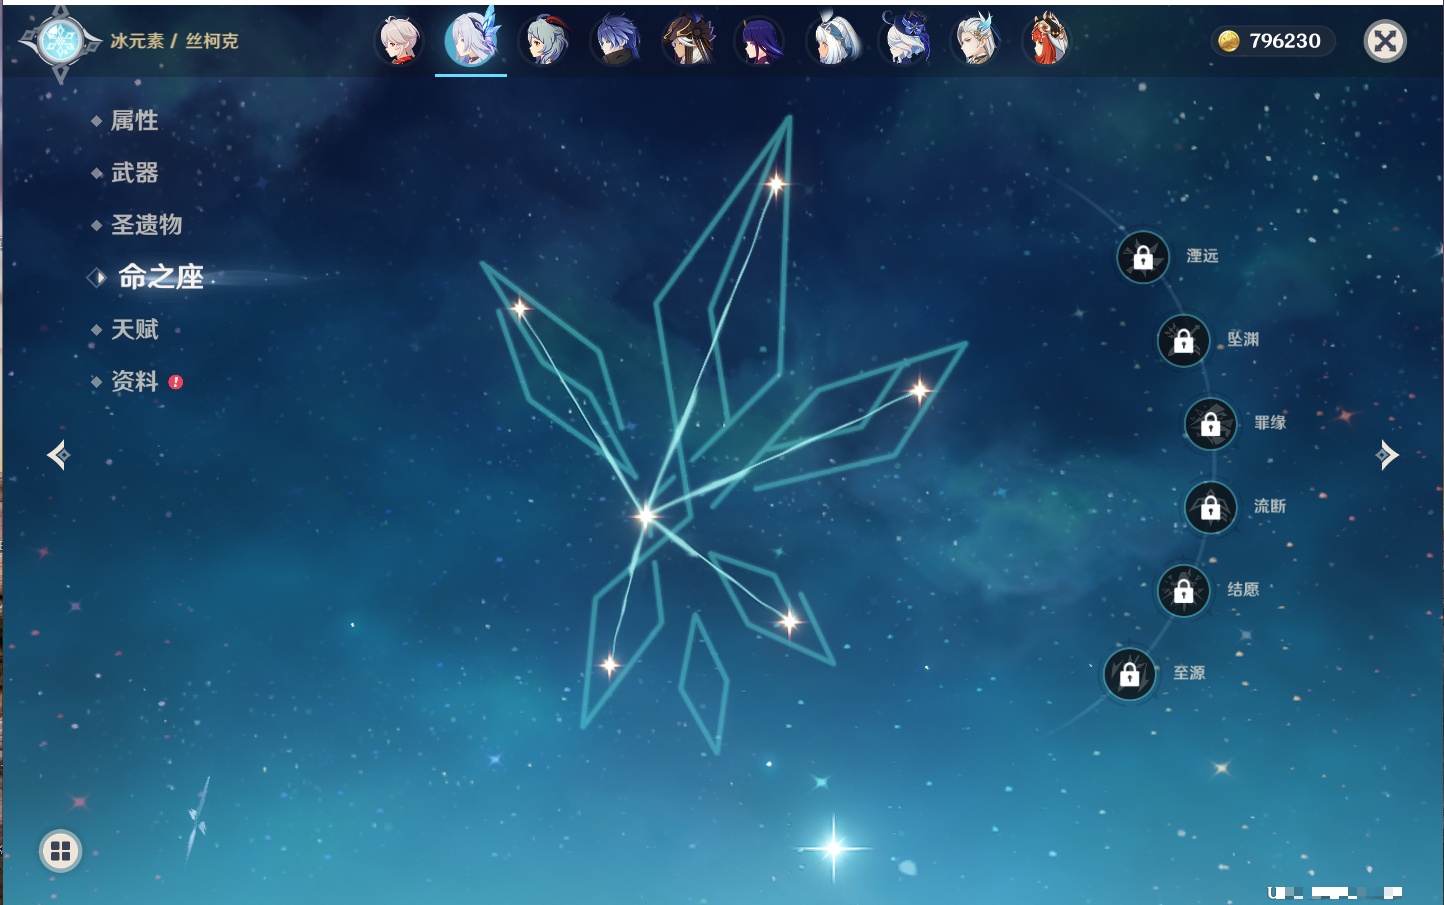The width and height of the screenshot is (1444, 905).
Task: Open the locked 湮远 constellation node
Action: click(1143, 258)
